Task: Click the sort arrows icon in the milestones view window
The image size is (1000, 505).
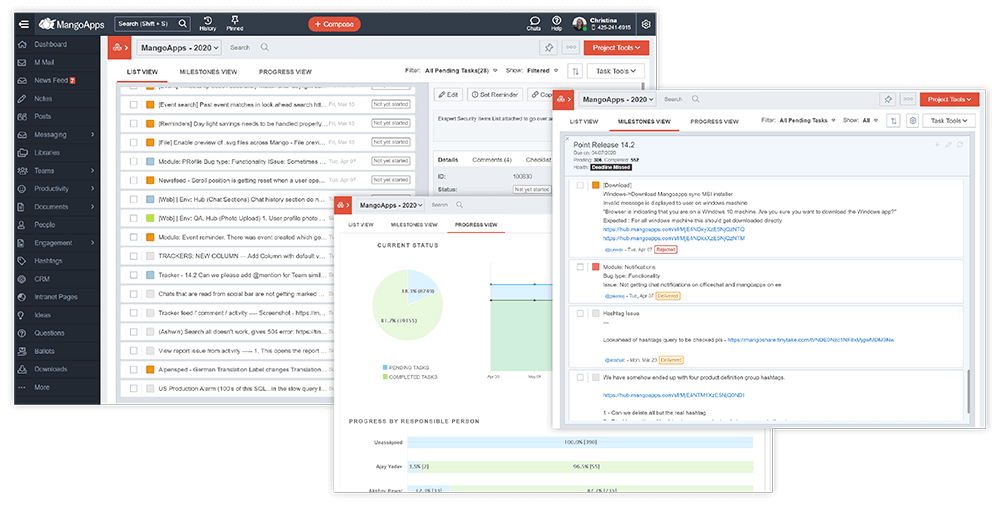Action: pyautogui.click(x=893, y=121)
